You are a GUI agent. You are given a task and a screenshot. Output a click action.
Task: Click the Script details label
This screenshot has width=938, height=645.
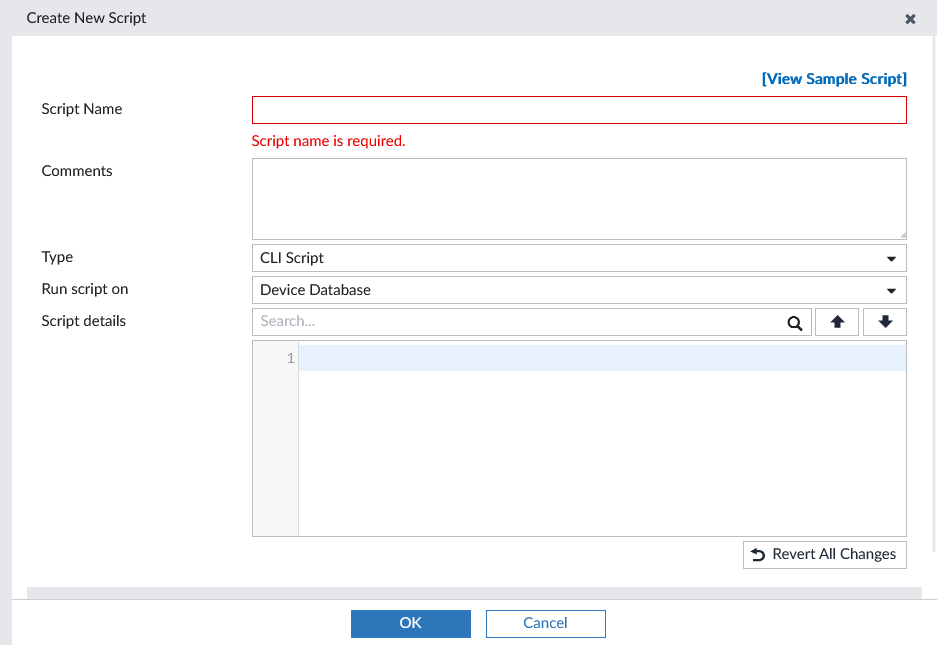84,321
